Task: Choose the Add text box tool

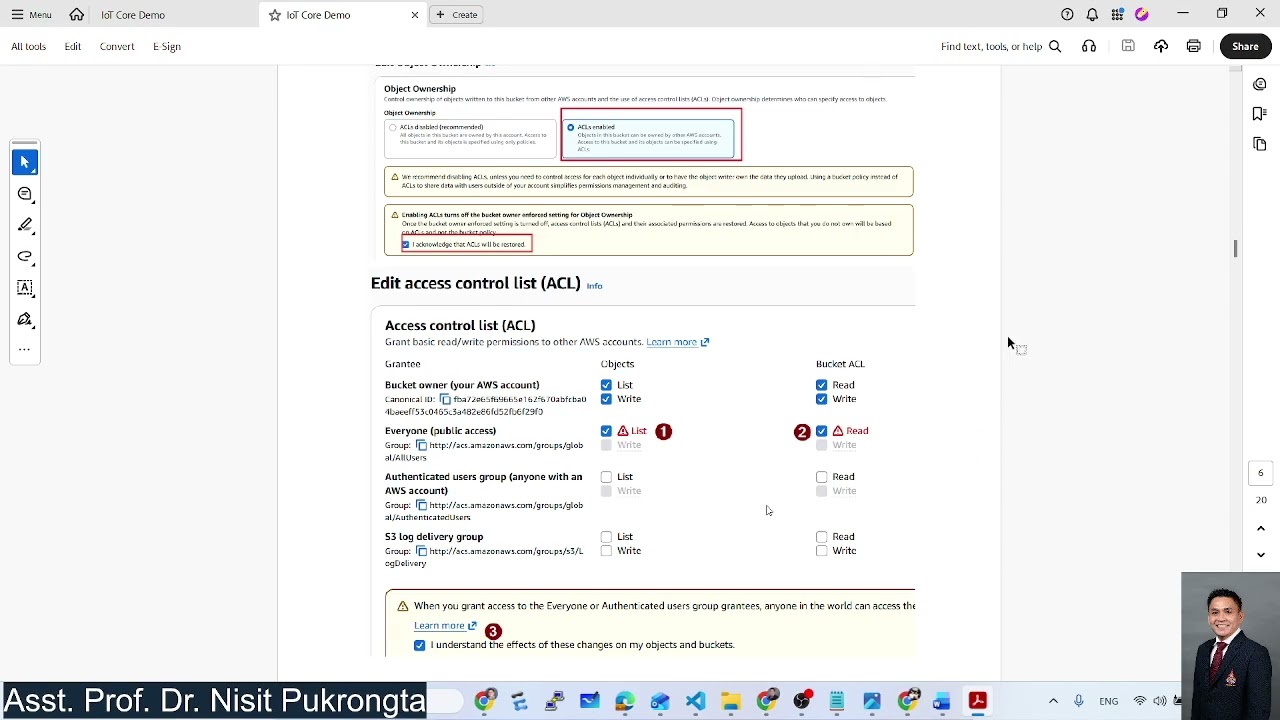Action: pyautogui.click(x=25, y=288)
